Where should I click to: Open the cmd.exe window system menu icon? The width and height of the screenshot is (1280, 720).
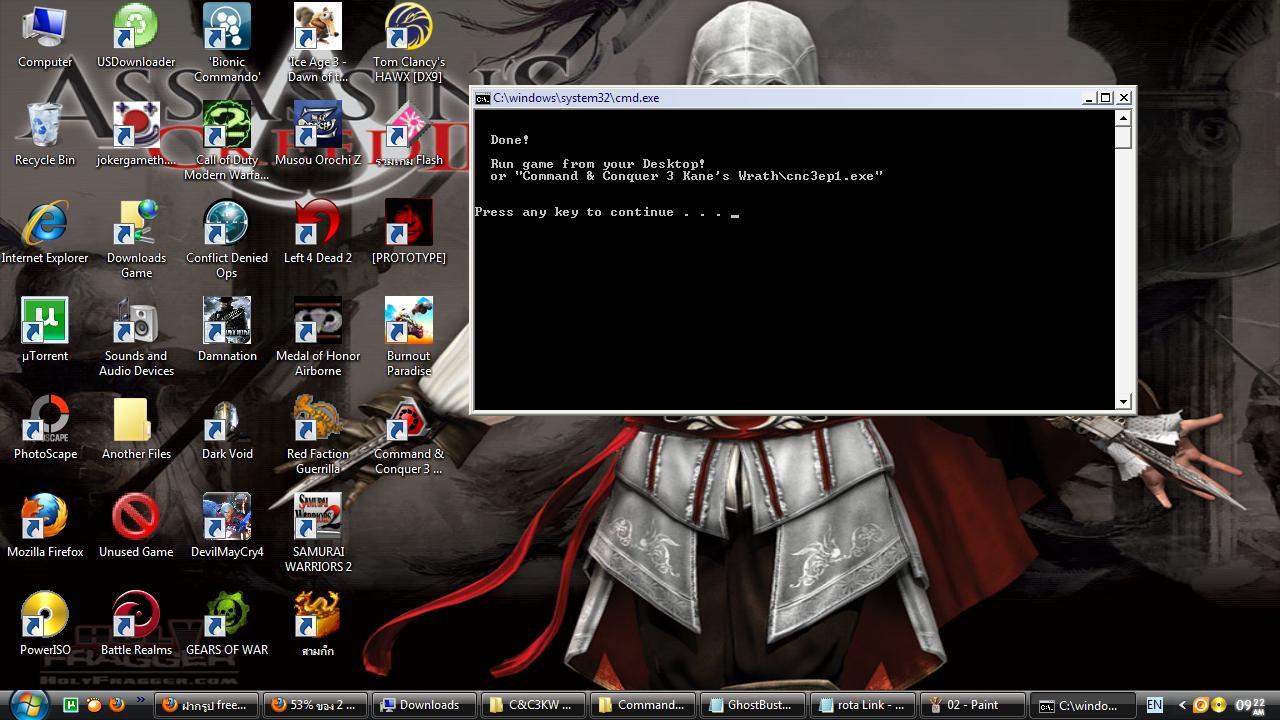(x=483, y=98)
